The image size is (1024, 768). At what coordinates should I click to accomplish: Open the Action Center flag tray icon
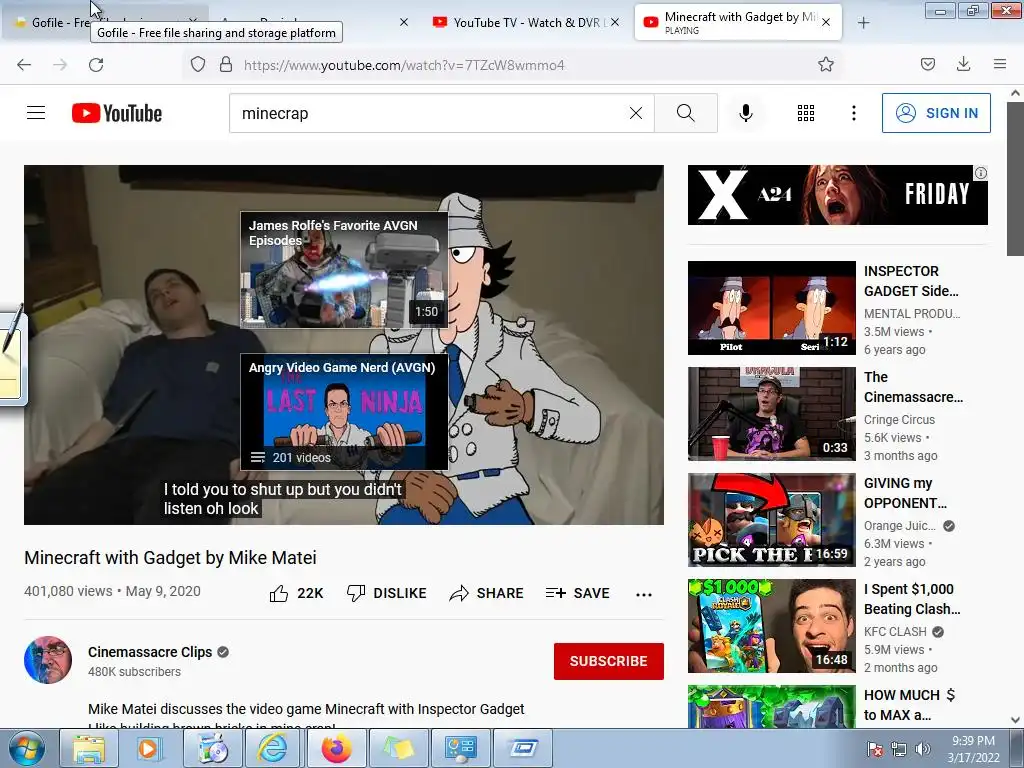pyautogui.click(x=875, y=749)
